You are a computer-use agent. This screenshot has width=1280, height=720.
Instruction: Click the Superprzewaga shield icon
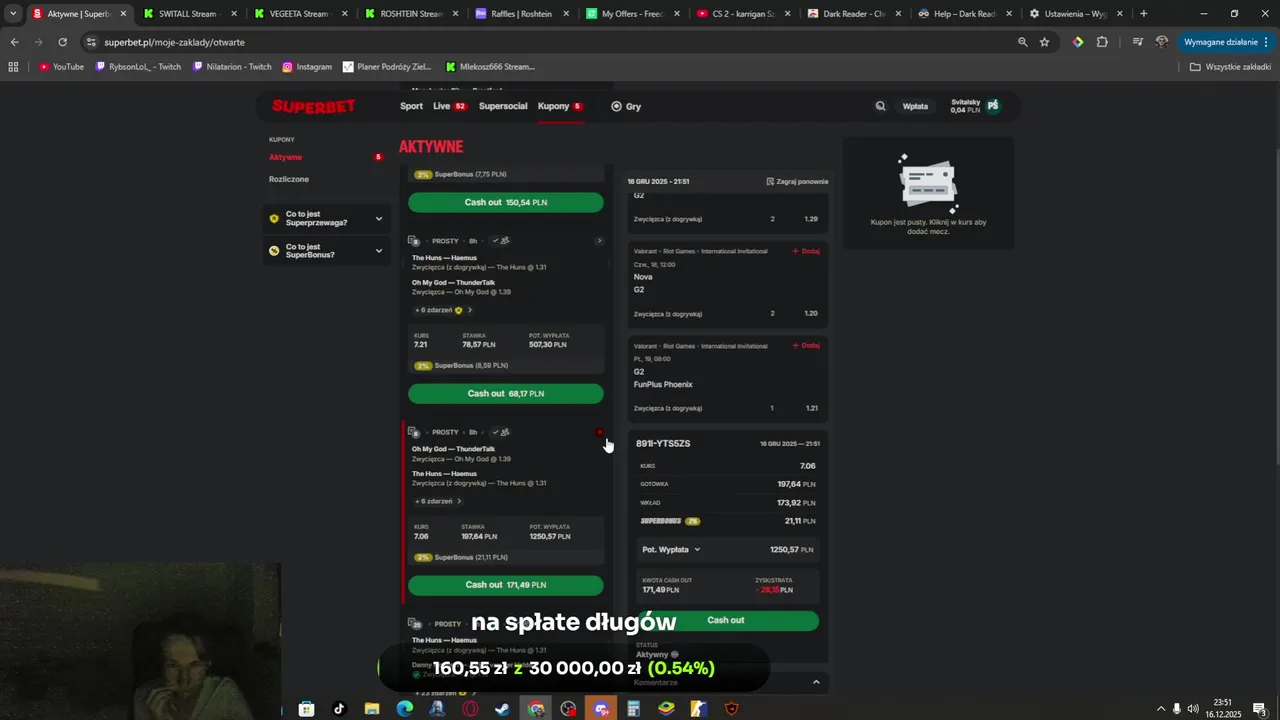274,218
